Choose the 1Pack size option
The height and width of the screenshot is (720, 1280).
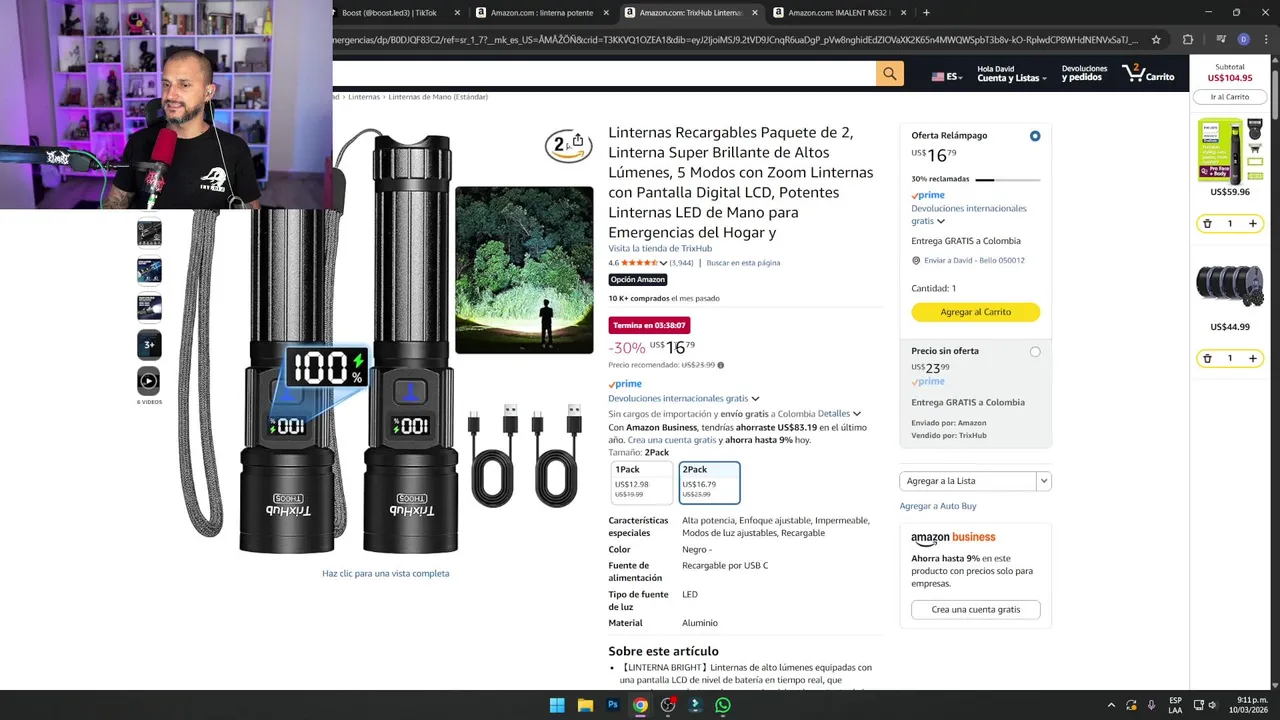click(x=642, y=482)
